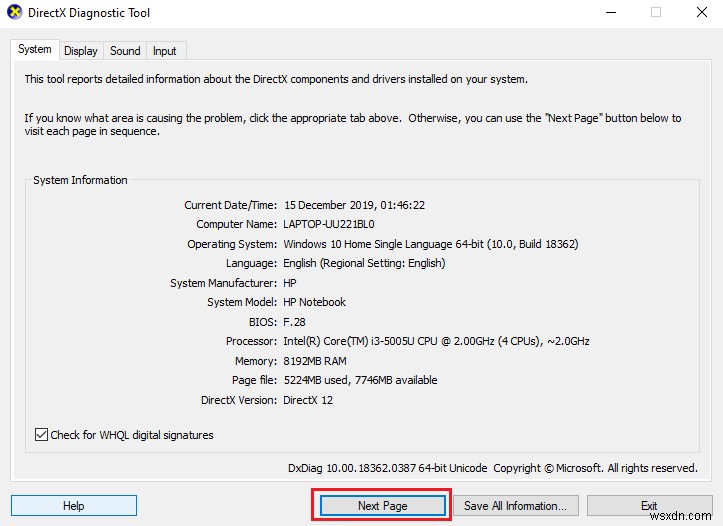Click the Exit button
This screenshot has height=526, width=723.
point(649,506)
